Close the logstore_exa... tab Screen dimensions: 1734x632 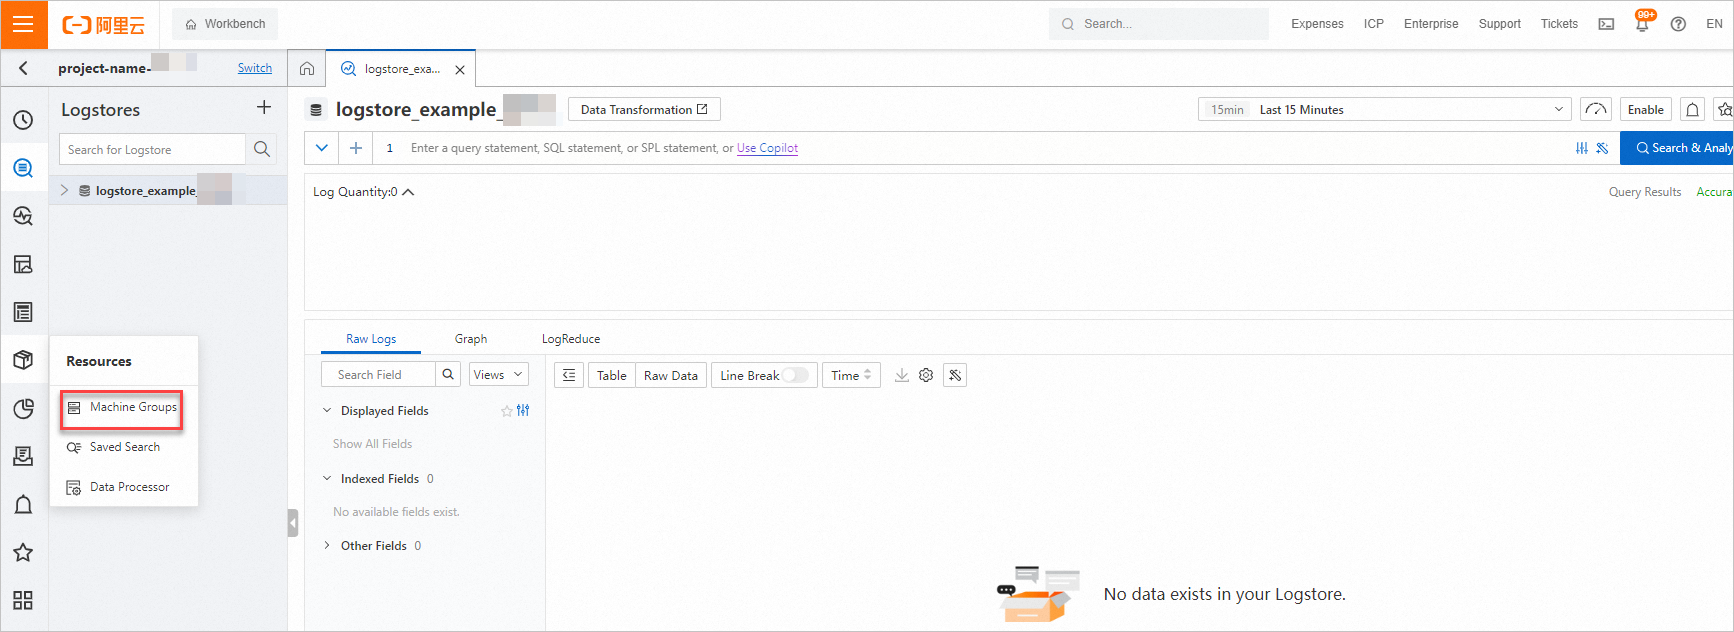(x=460, y=70)
